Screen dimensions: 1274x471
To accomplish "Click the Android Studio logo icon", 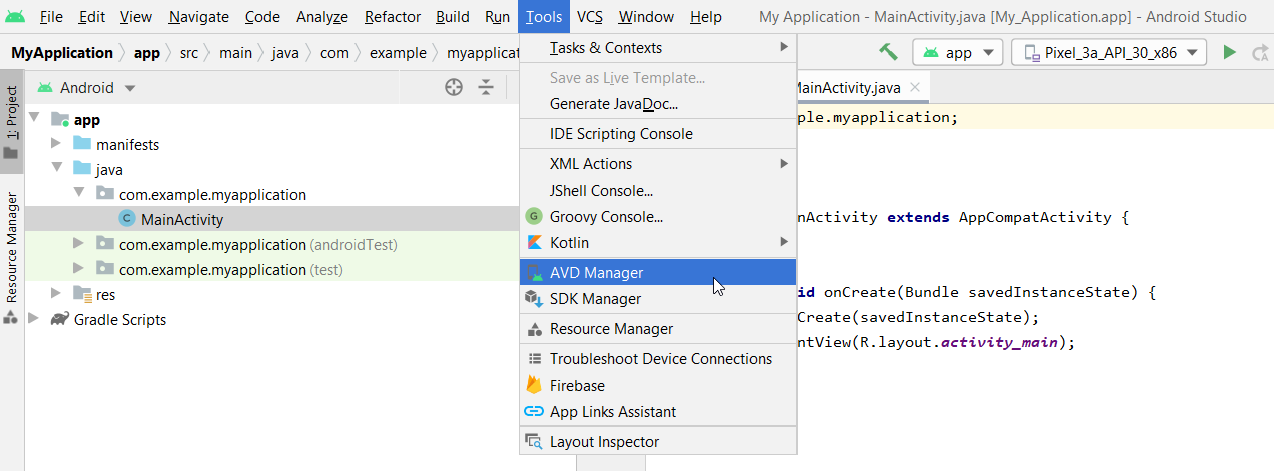I will tap(15, 17).
